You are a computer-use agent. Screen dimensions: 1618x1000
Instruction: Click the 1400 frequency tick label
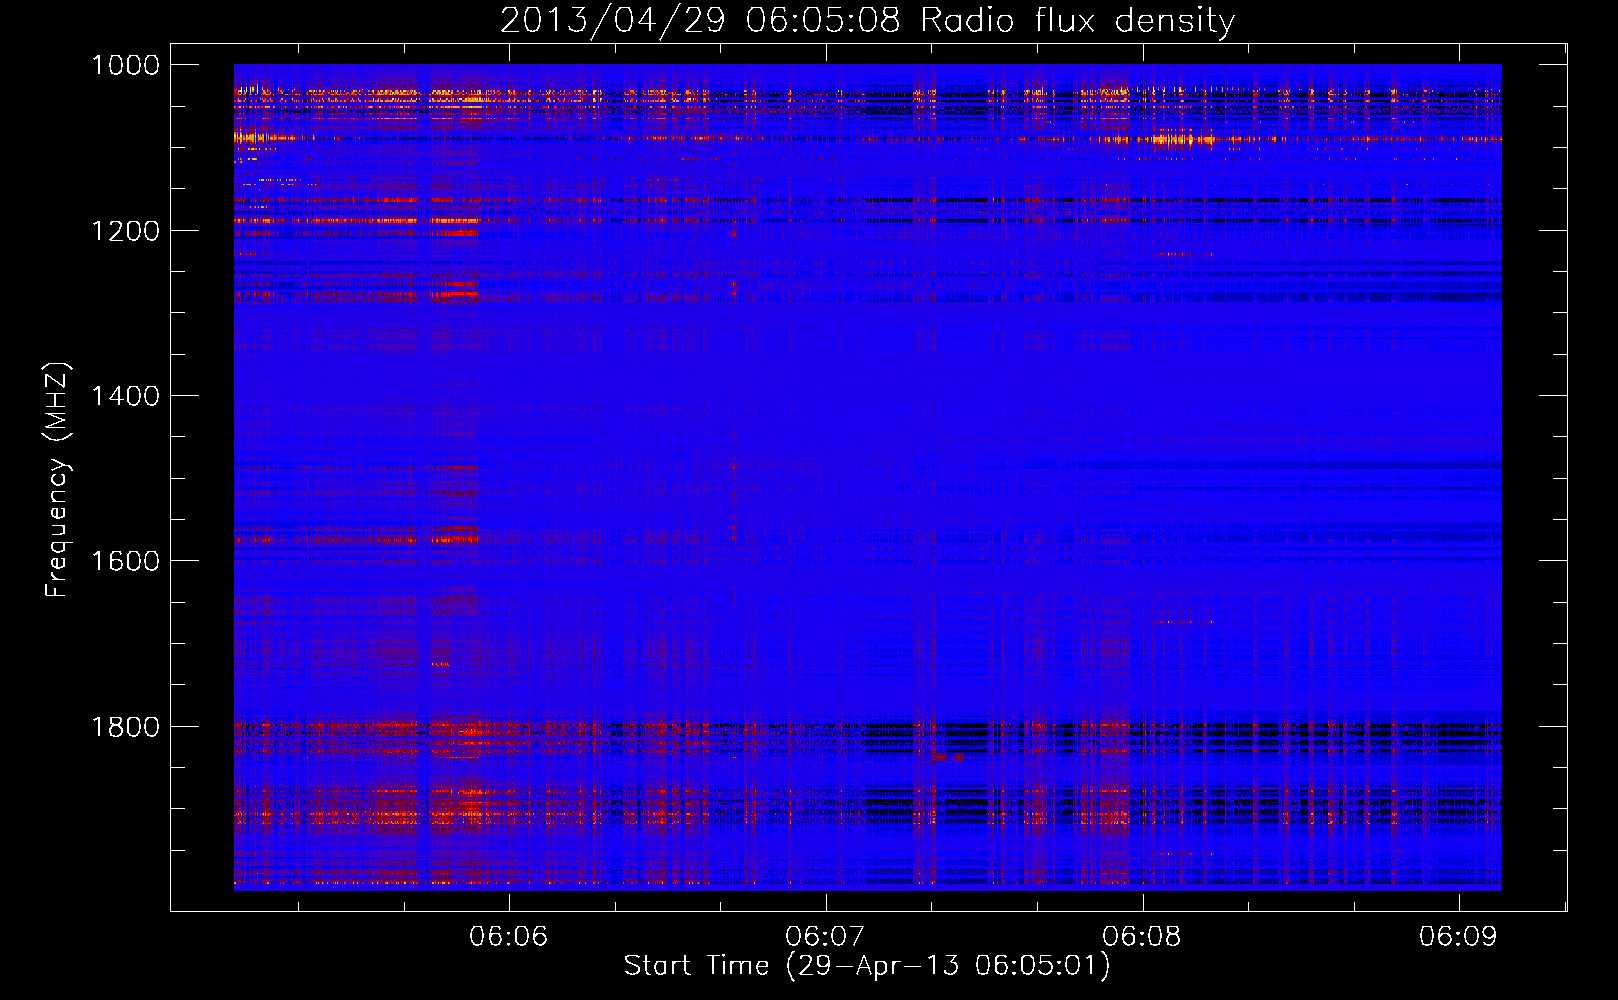pyautogui.click(x=125, y=396)
